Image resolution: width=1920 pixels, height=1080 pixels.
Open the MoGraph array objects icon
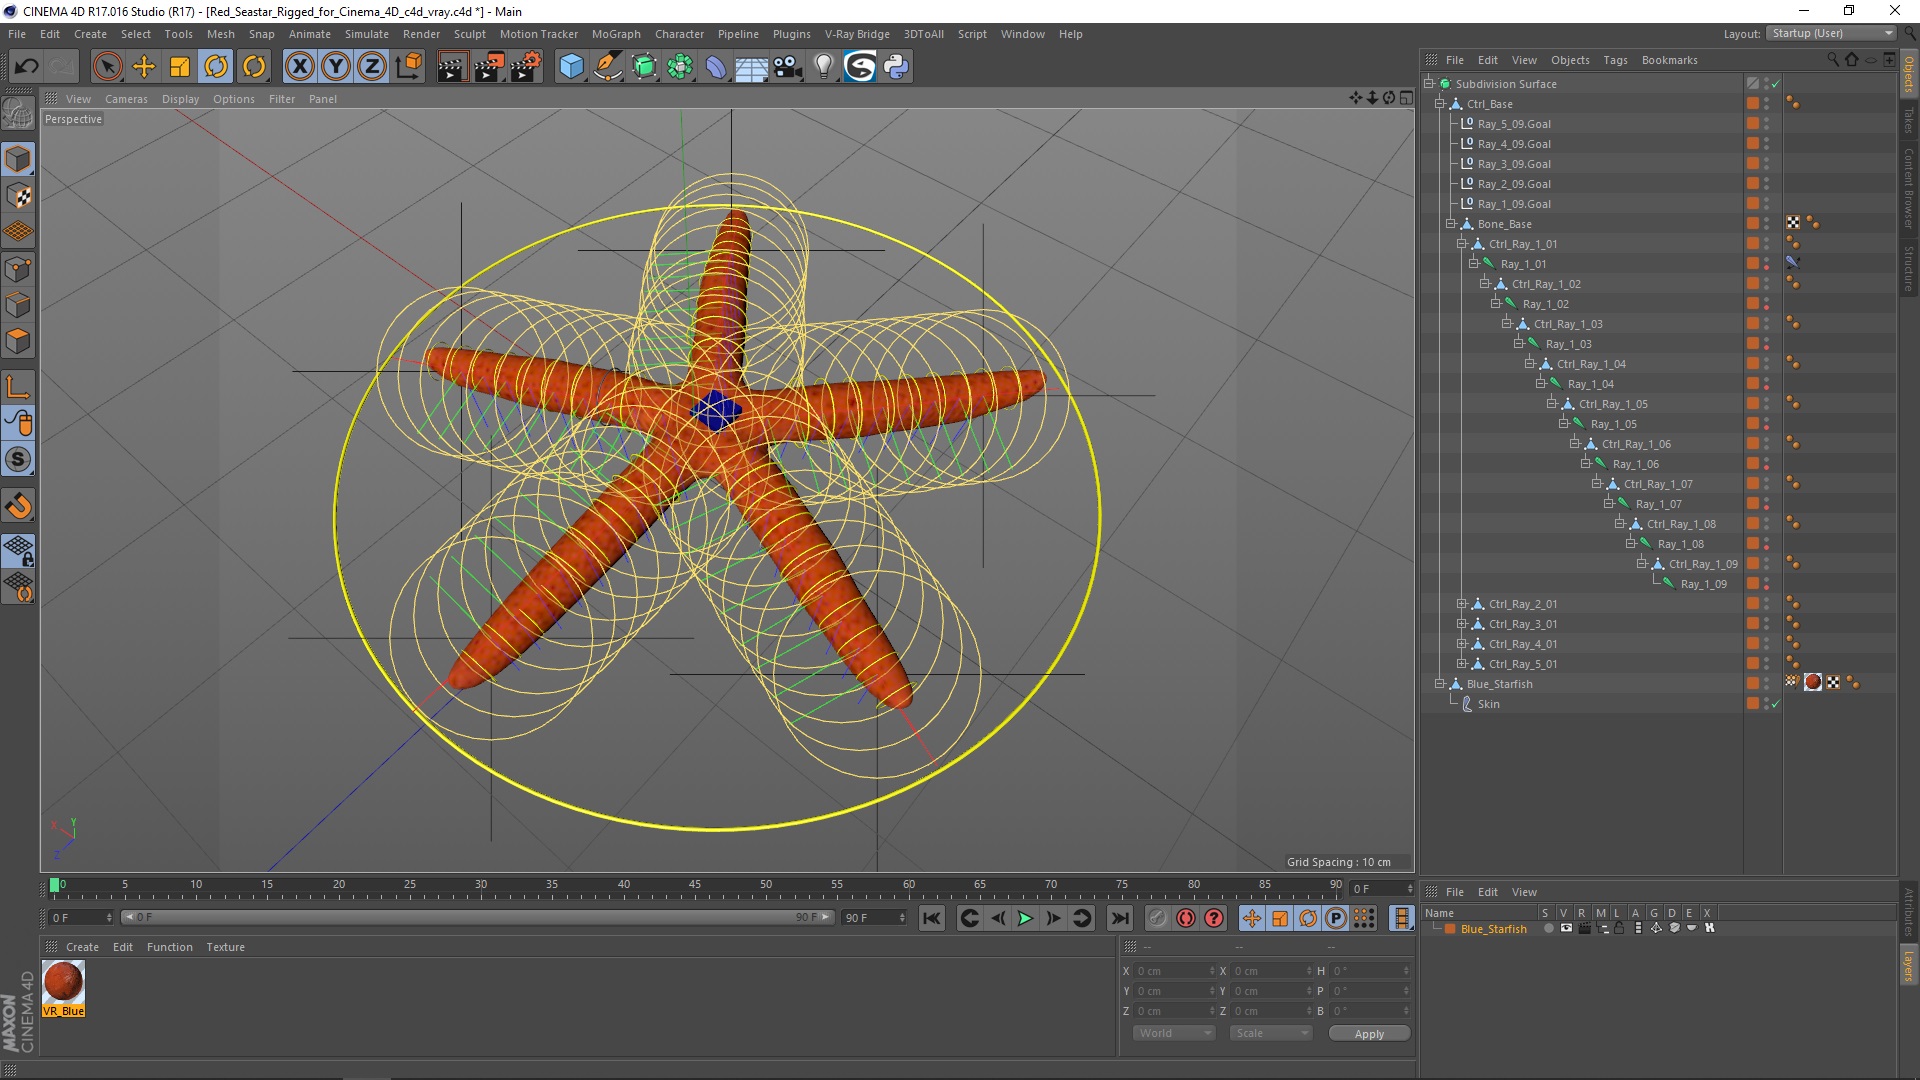coord(680,67)
